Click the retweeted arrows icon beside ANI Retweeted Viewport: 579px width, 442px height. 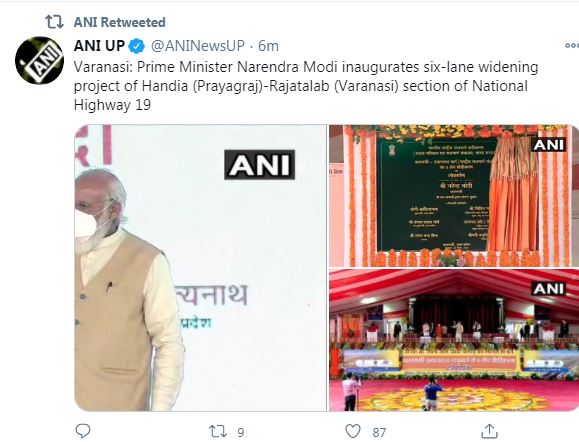pos(54,22)
